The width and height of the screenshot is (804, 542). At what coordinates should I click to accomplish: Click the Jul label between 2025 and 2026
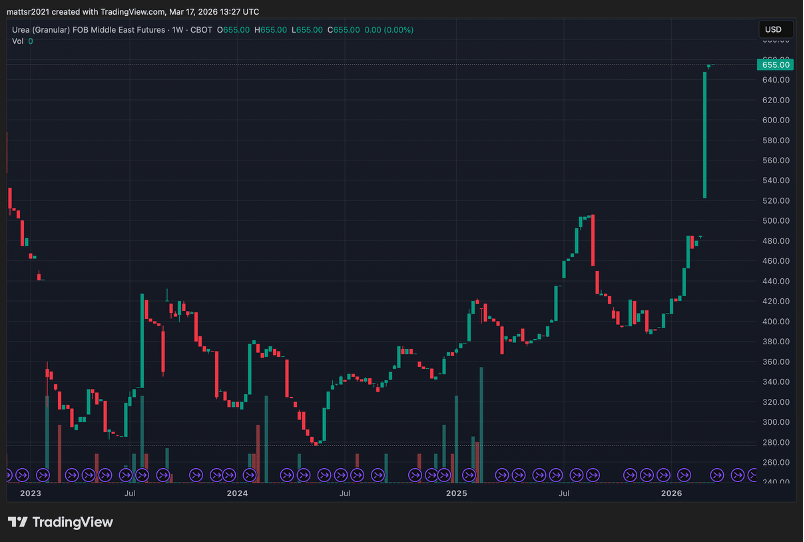click(564, 493)
